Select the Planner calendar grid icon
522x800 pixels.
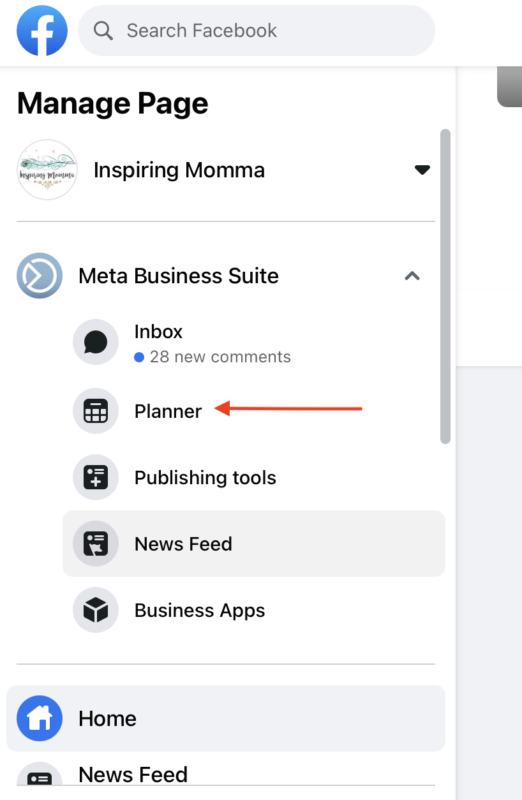coord(96,411)
